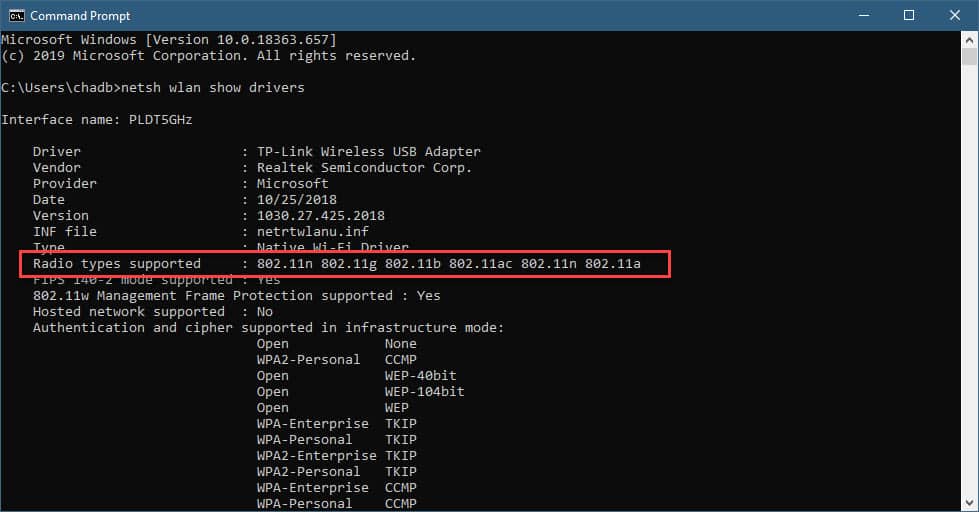
Task: Click 'Microsoft Windows [Version 10.0.18363.657]' line
Action: (169, 39)
